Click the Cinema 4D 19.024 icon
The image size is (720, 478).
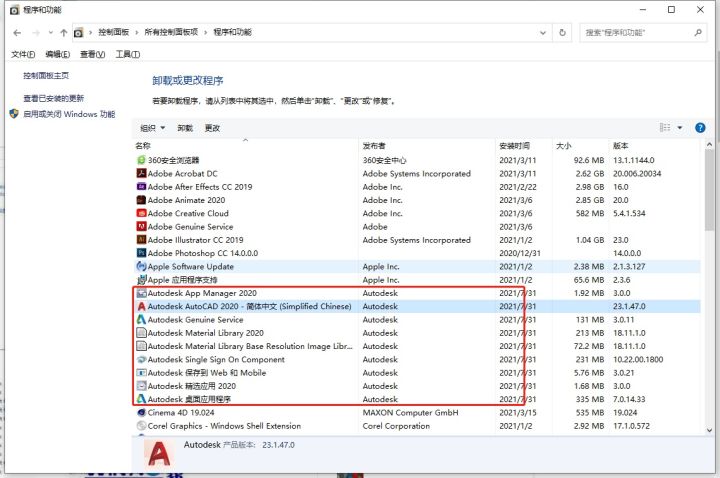[x=141, y=413]
